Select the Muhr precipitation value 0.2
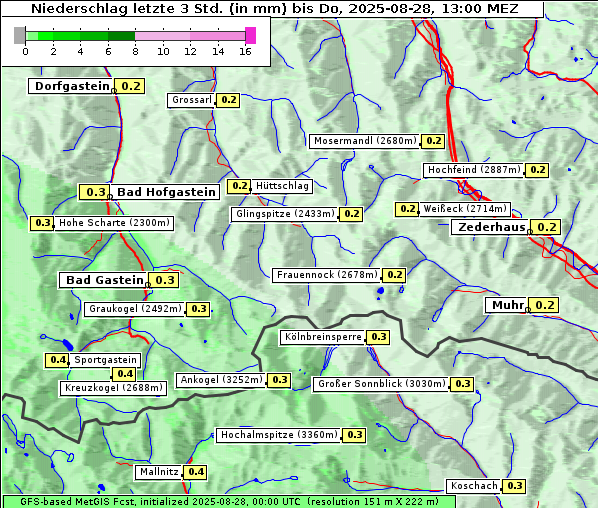 (544, 305)
